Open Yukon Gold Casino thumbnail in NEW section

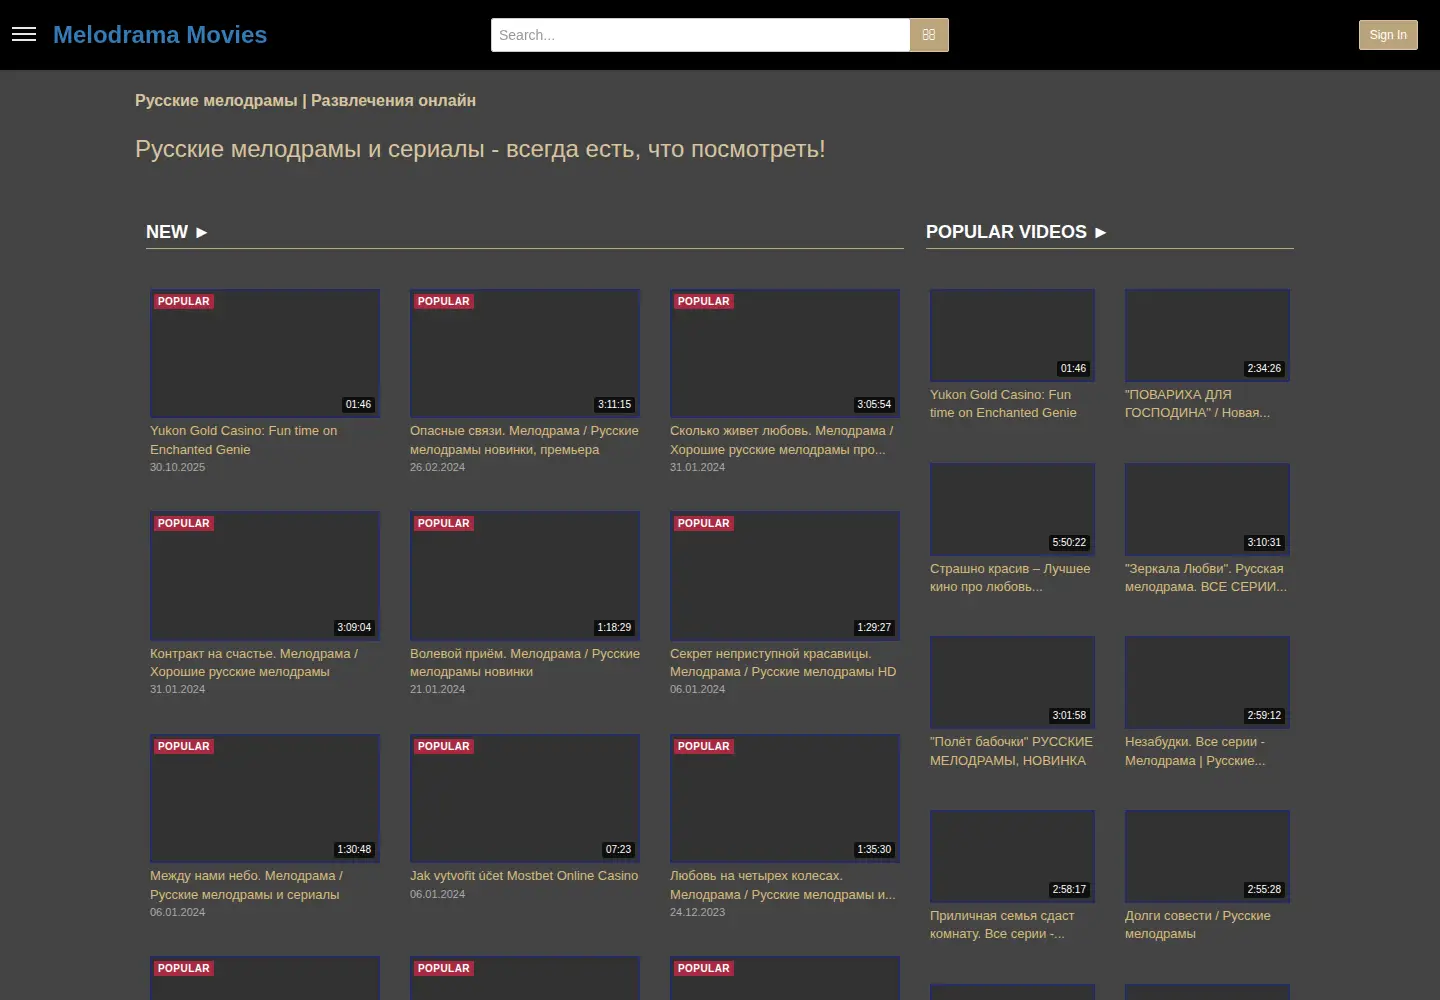265,353
